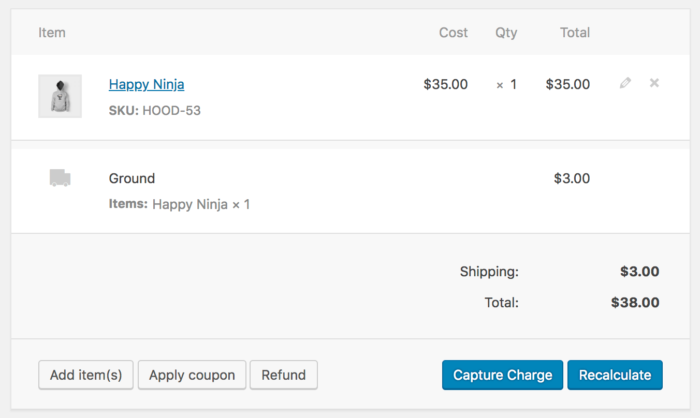Image resolution: width=700 pixels, height=418 pixels.
Task: Select the Cost column header
Action: (453, 33)
